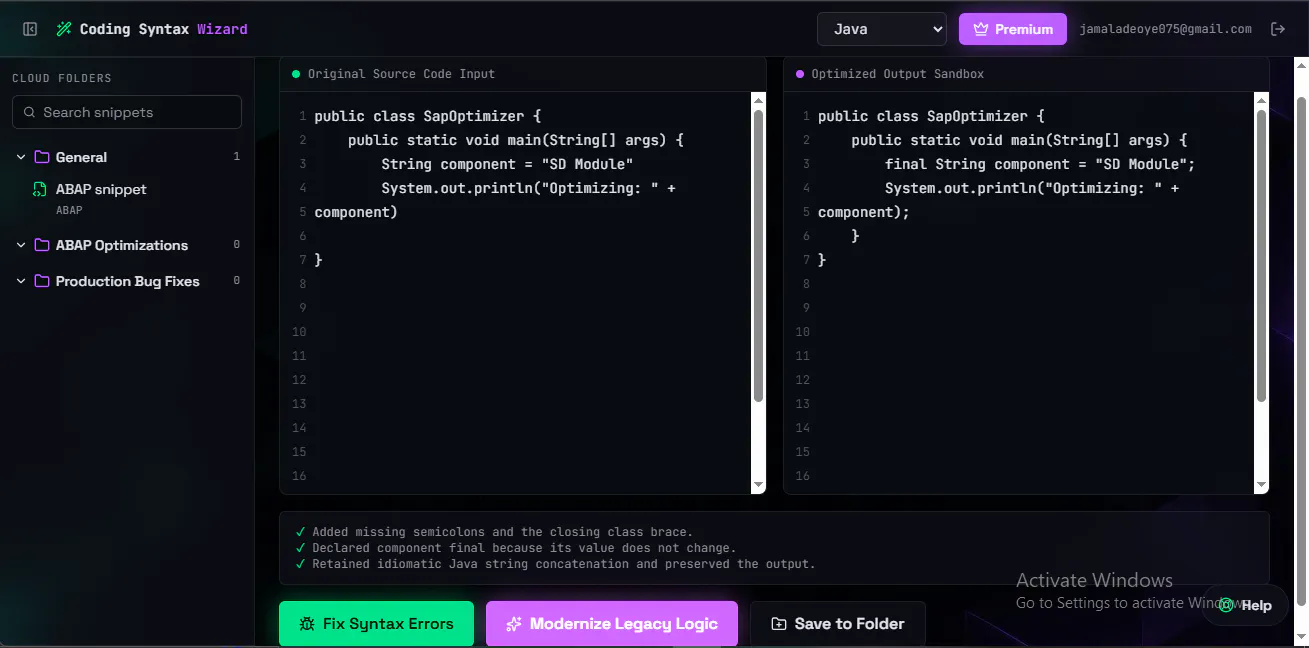Viewport: 1309px width, 648px height.
Task: Open the Help button
Action: pyautogui.click(x=1245, y=605)
